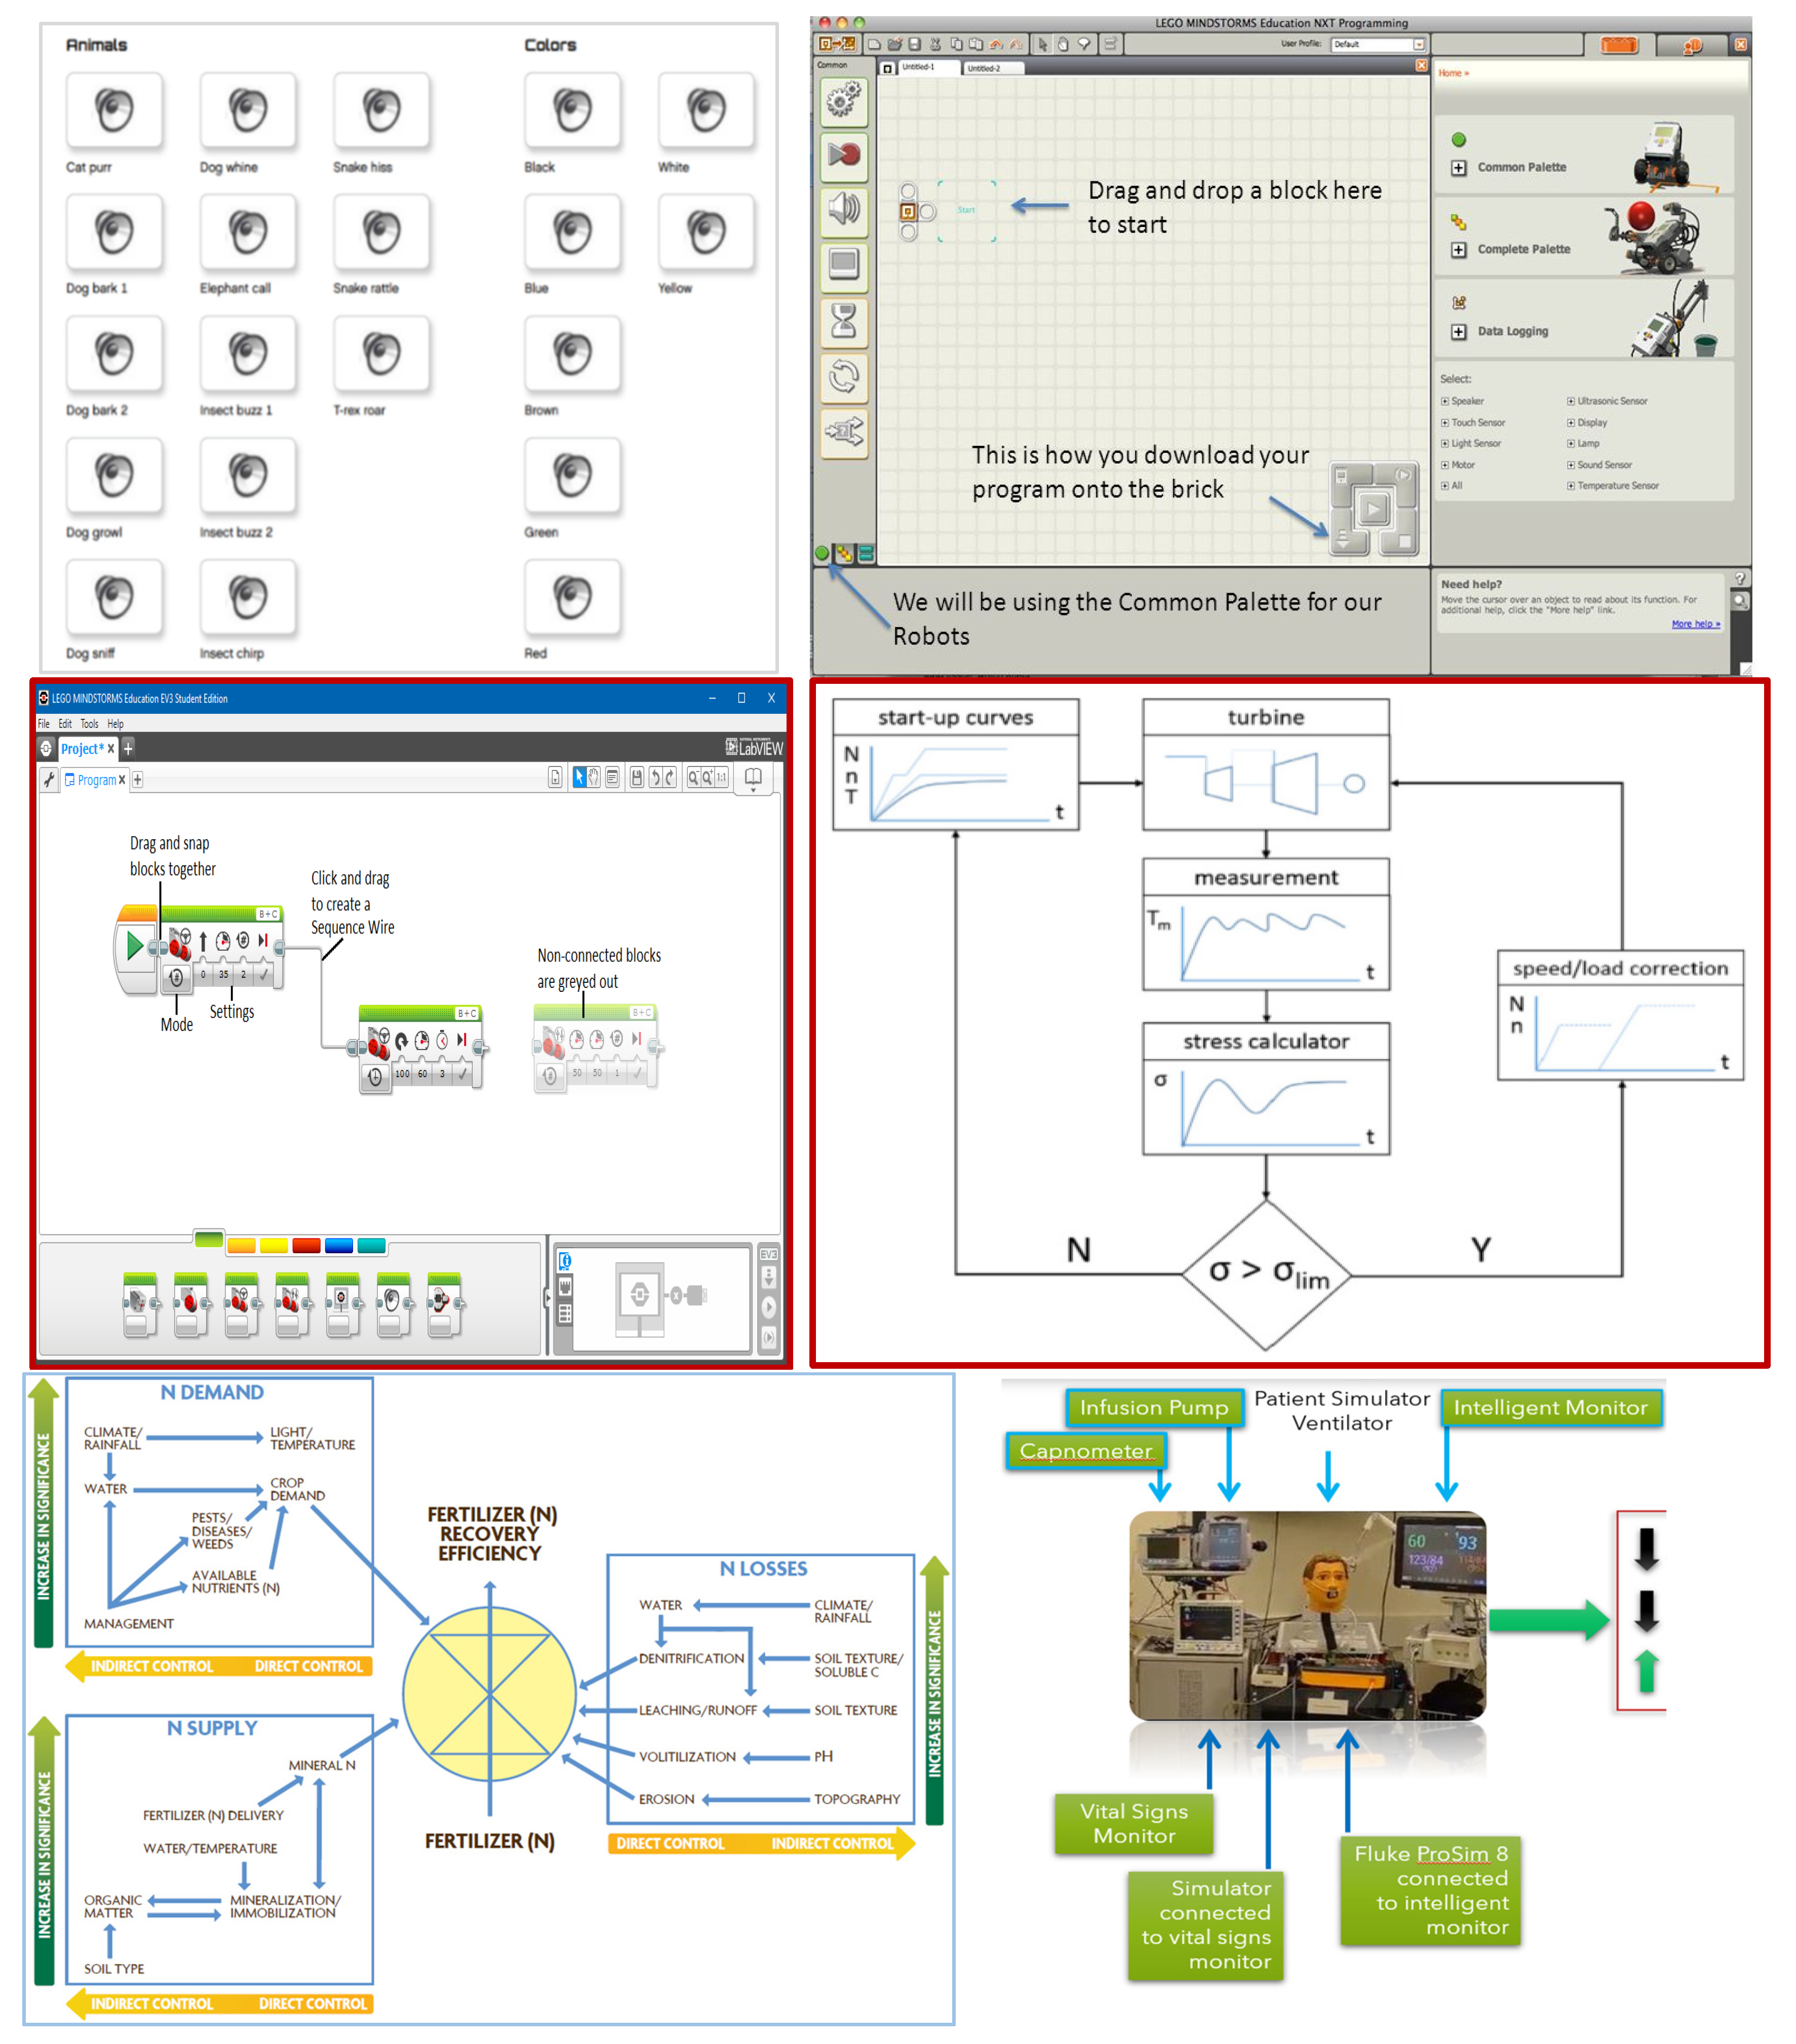Click the More help link
Viewport: 1796px width, 2044px height.
[x=1697, y=624]
